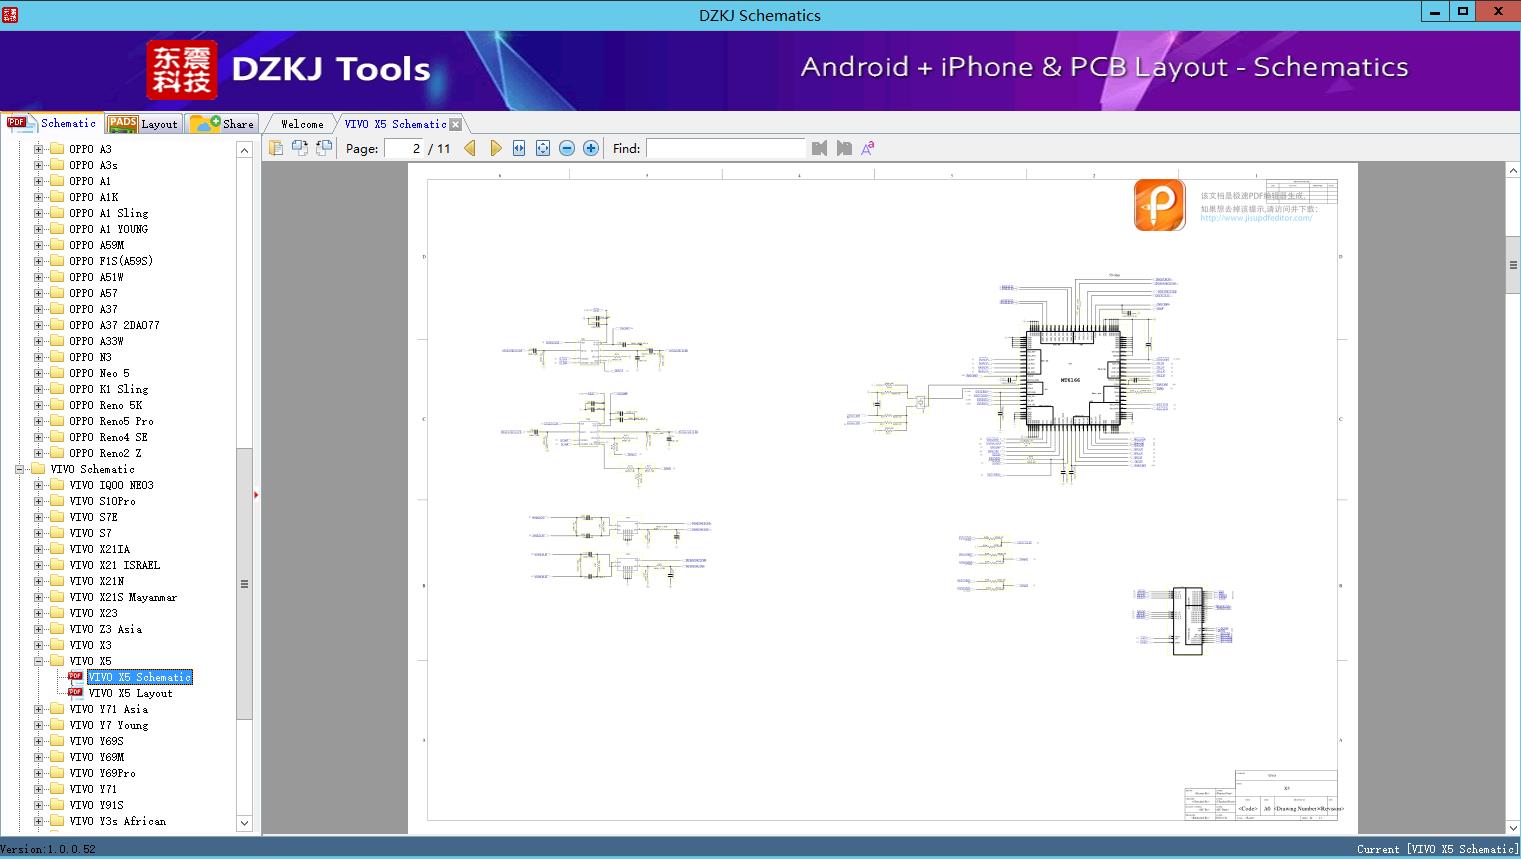Screen dimensions: 1521x859
Task: Click in the page number field
Action: tap(404, 148)
